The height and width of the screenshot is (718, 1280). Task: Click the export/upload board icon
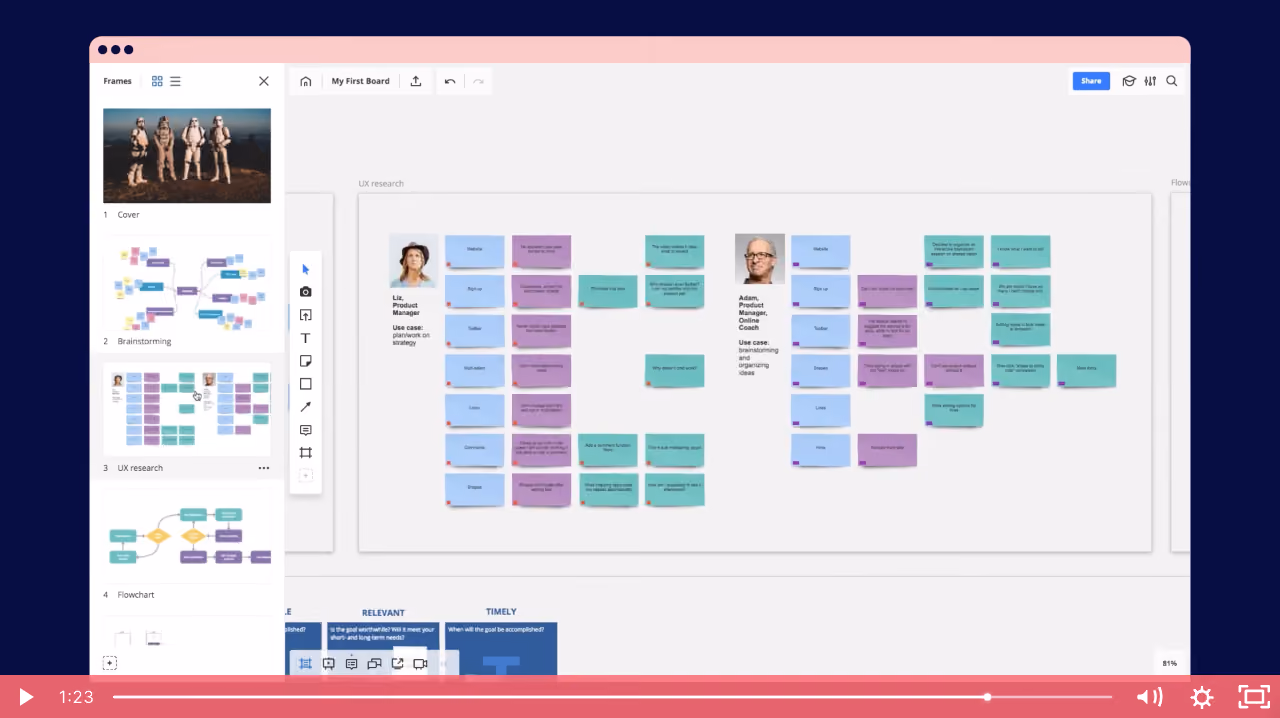pos(416,81)
